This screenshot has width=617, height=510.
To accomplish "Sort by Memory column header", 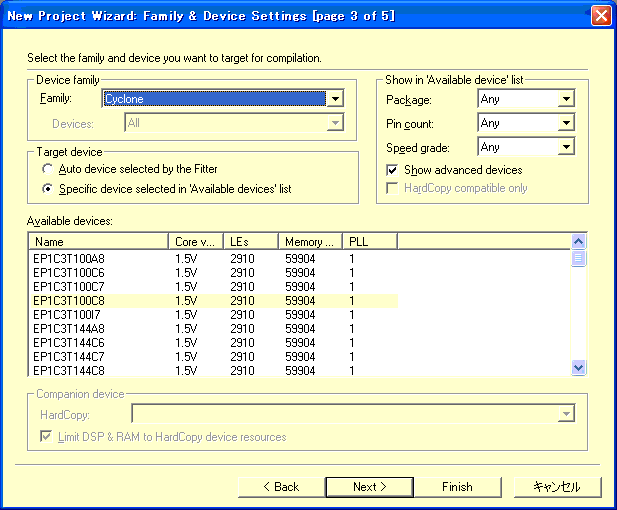I will (x=310, y=241).
